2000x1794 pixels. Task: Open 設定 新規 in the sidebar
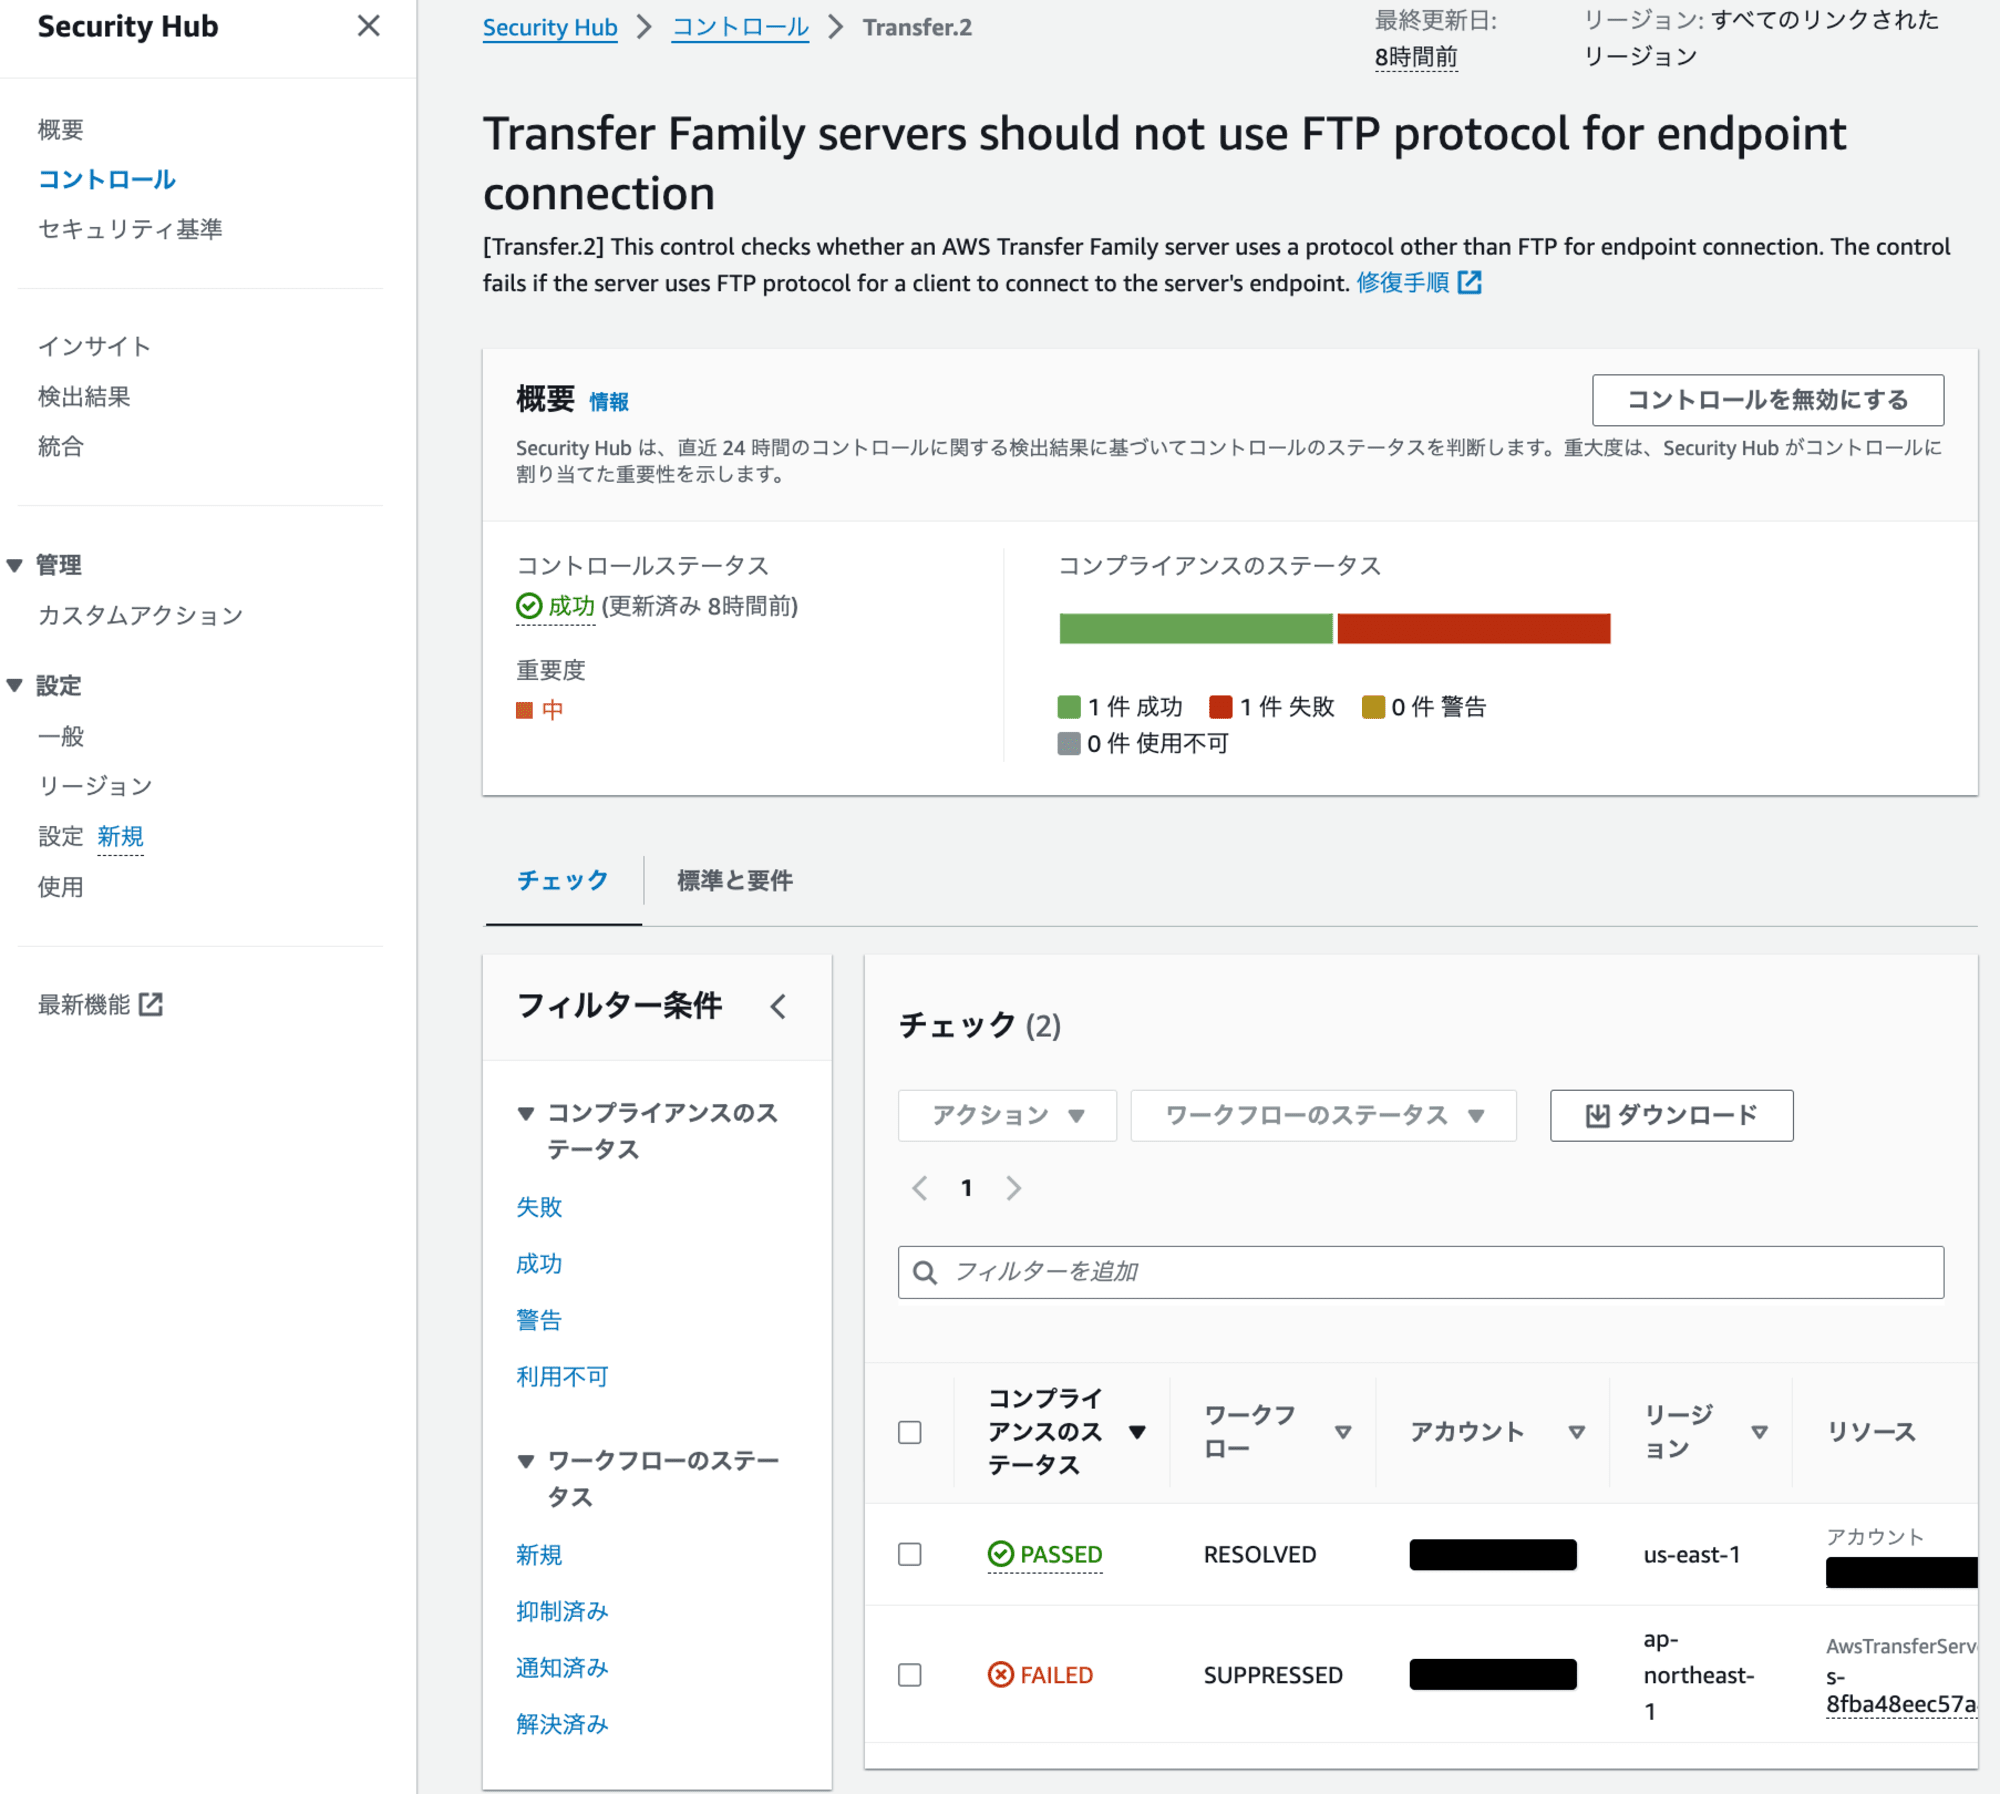91,836
